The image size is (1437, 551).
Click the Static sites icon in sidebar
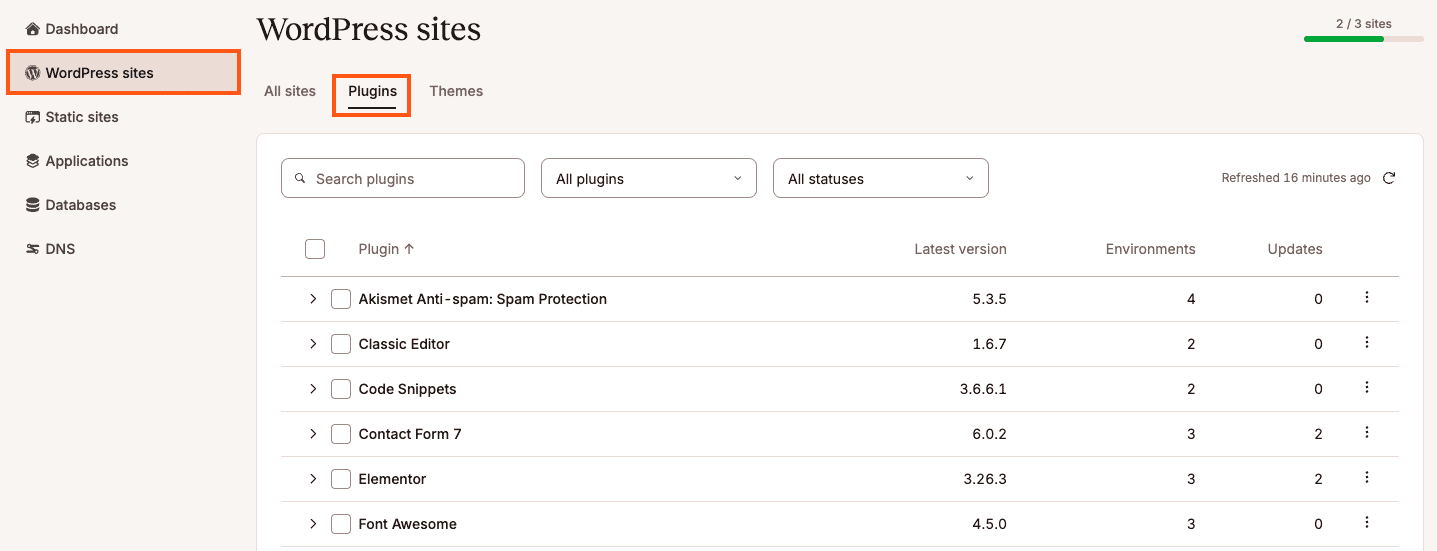32,117
